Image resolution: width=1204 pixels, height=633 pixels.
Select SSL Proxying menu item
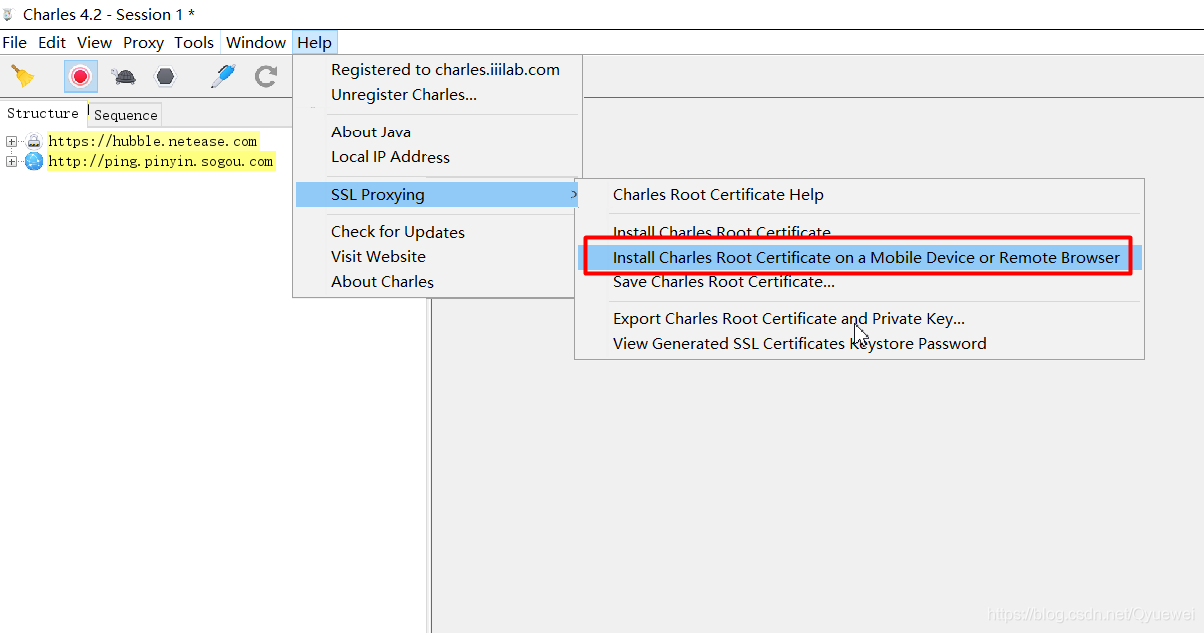pos(437,194)
